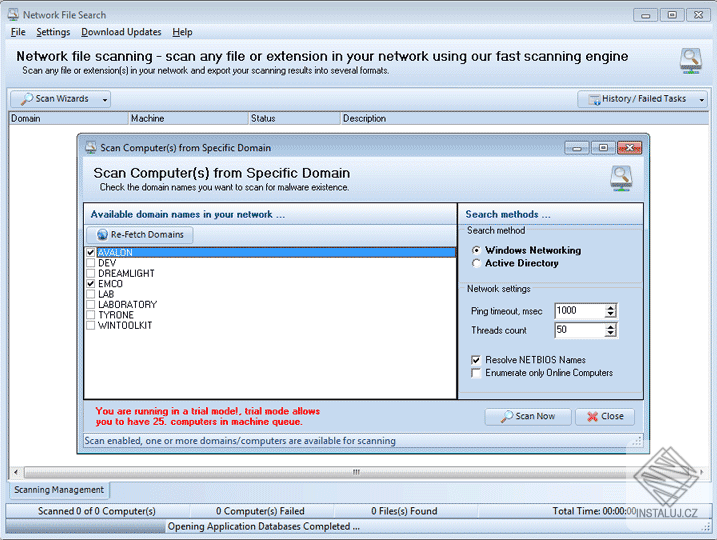Screen dimensions: 717x540
Task: Click the Close button with red X
Action: click(605, 417)
